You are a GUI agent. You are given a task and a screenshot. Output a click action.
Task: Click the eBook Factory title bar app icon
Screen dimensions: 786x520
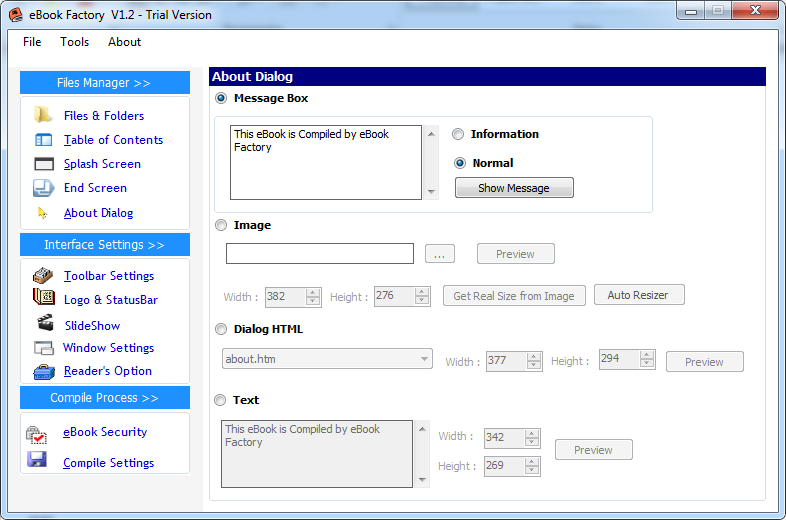coord(16,15)
